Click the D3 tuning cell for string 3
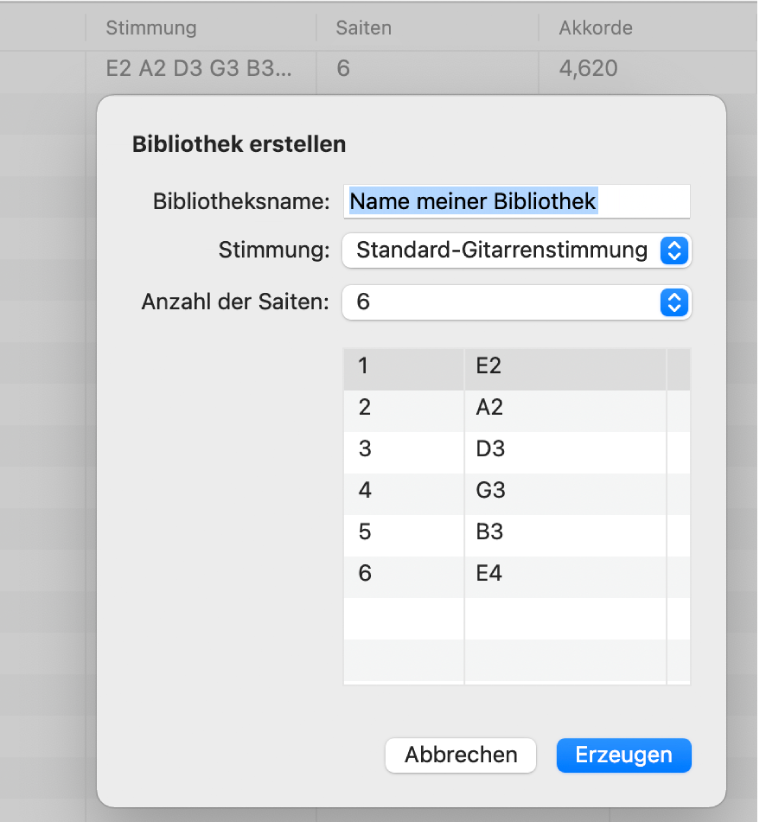Image resolution: width=758 pixels, height=822 pixels. [x=490, y=449]
